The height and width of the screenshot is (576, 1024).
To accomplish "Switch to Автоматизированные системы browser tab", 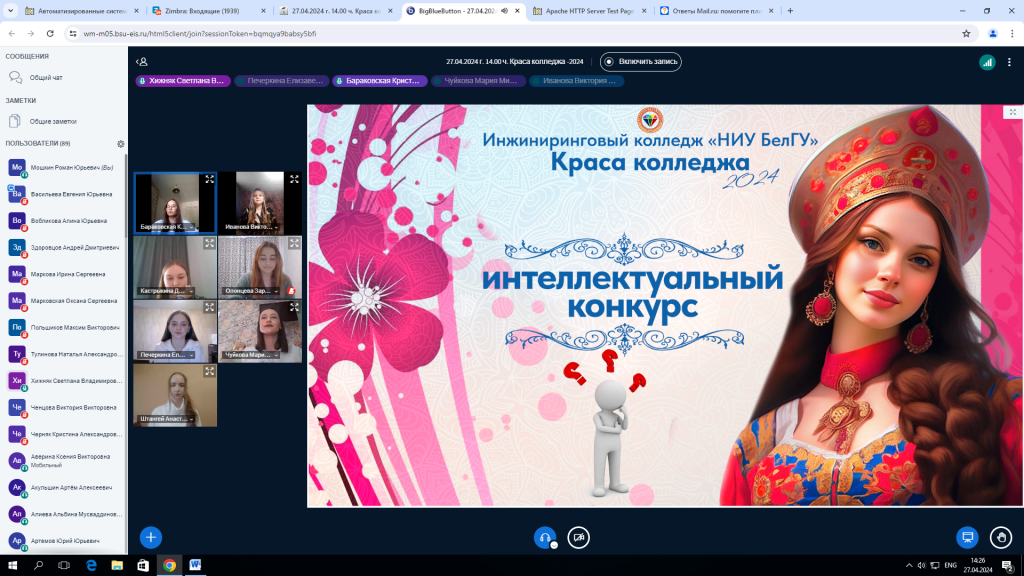I will coord(82,11).
